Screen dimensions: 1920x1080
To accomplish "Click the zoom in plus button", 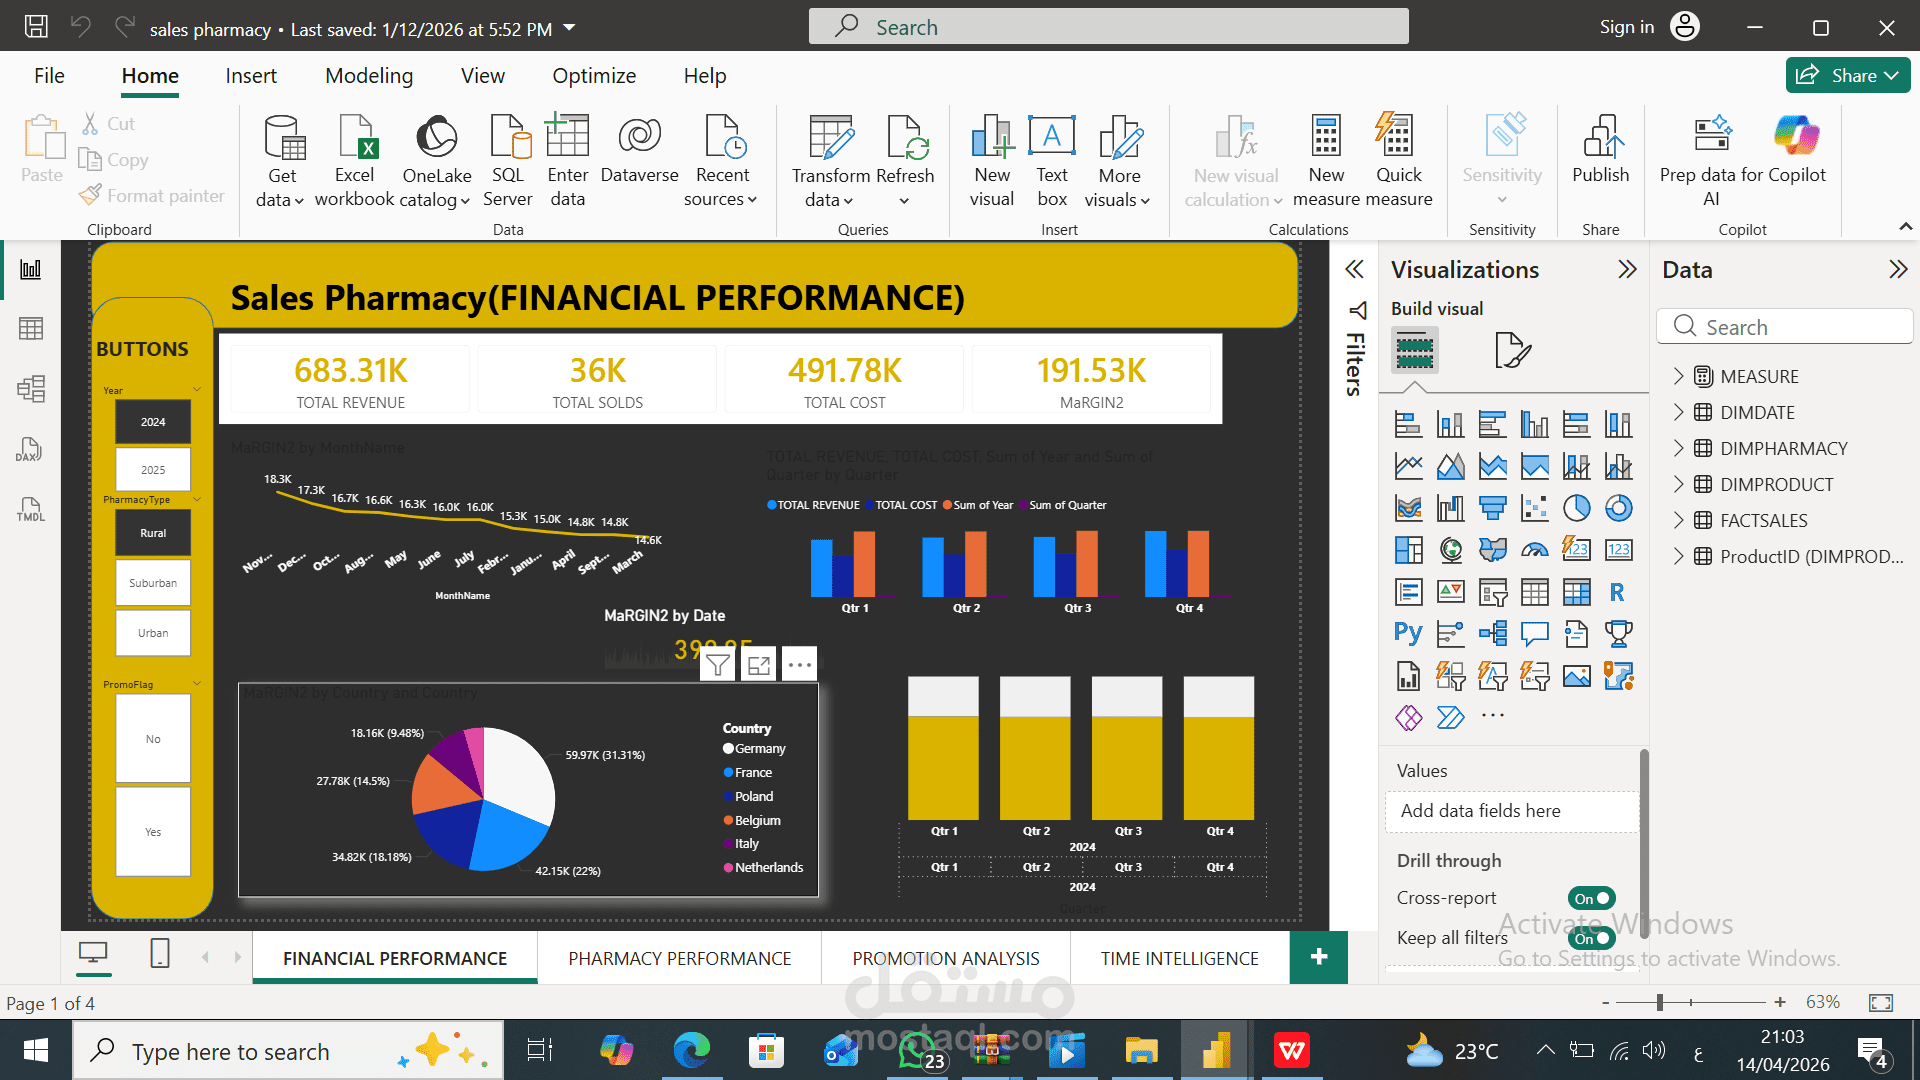I will (1780, 1002).
